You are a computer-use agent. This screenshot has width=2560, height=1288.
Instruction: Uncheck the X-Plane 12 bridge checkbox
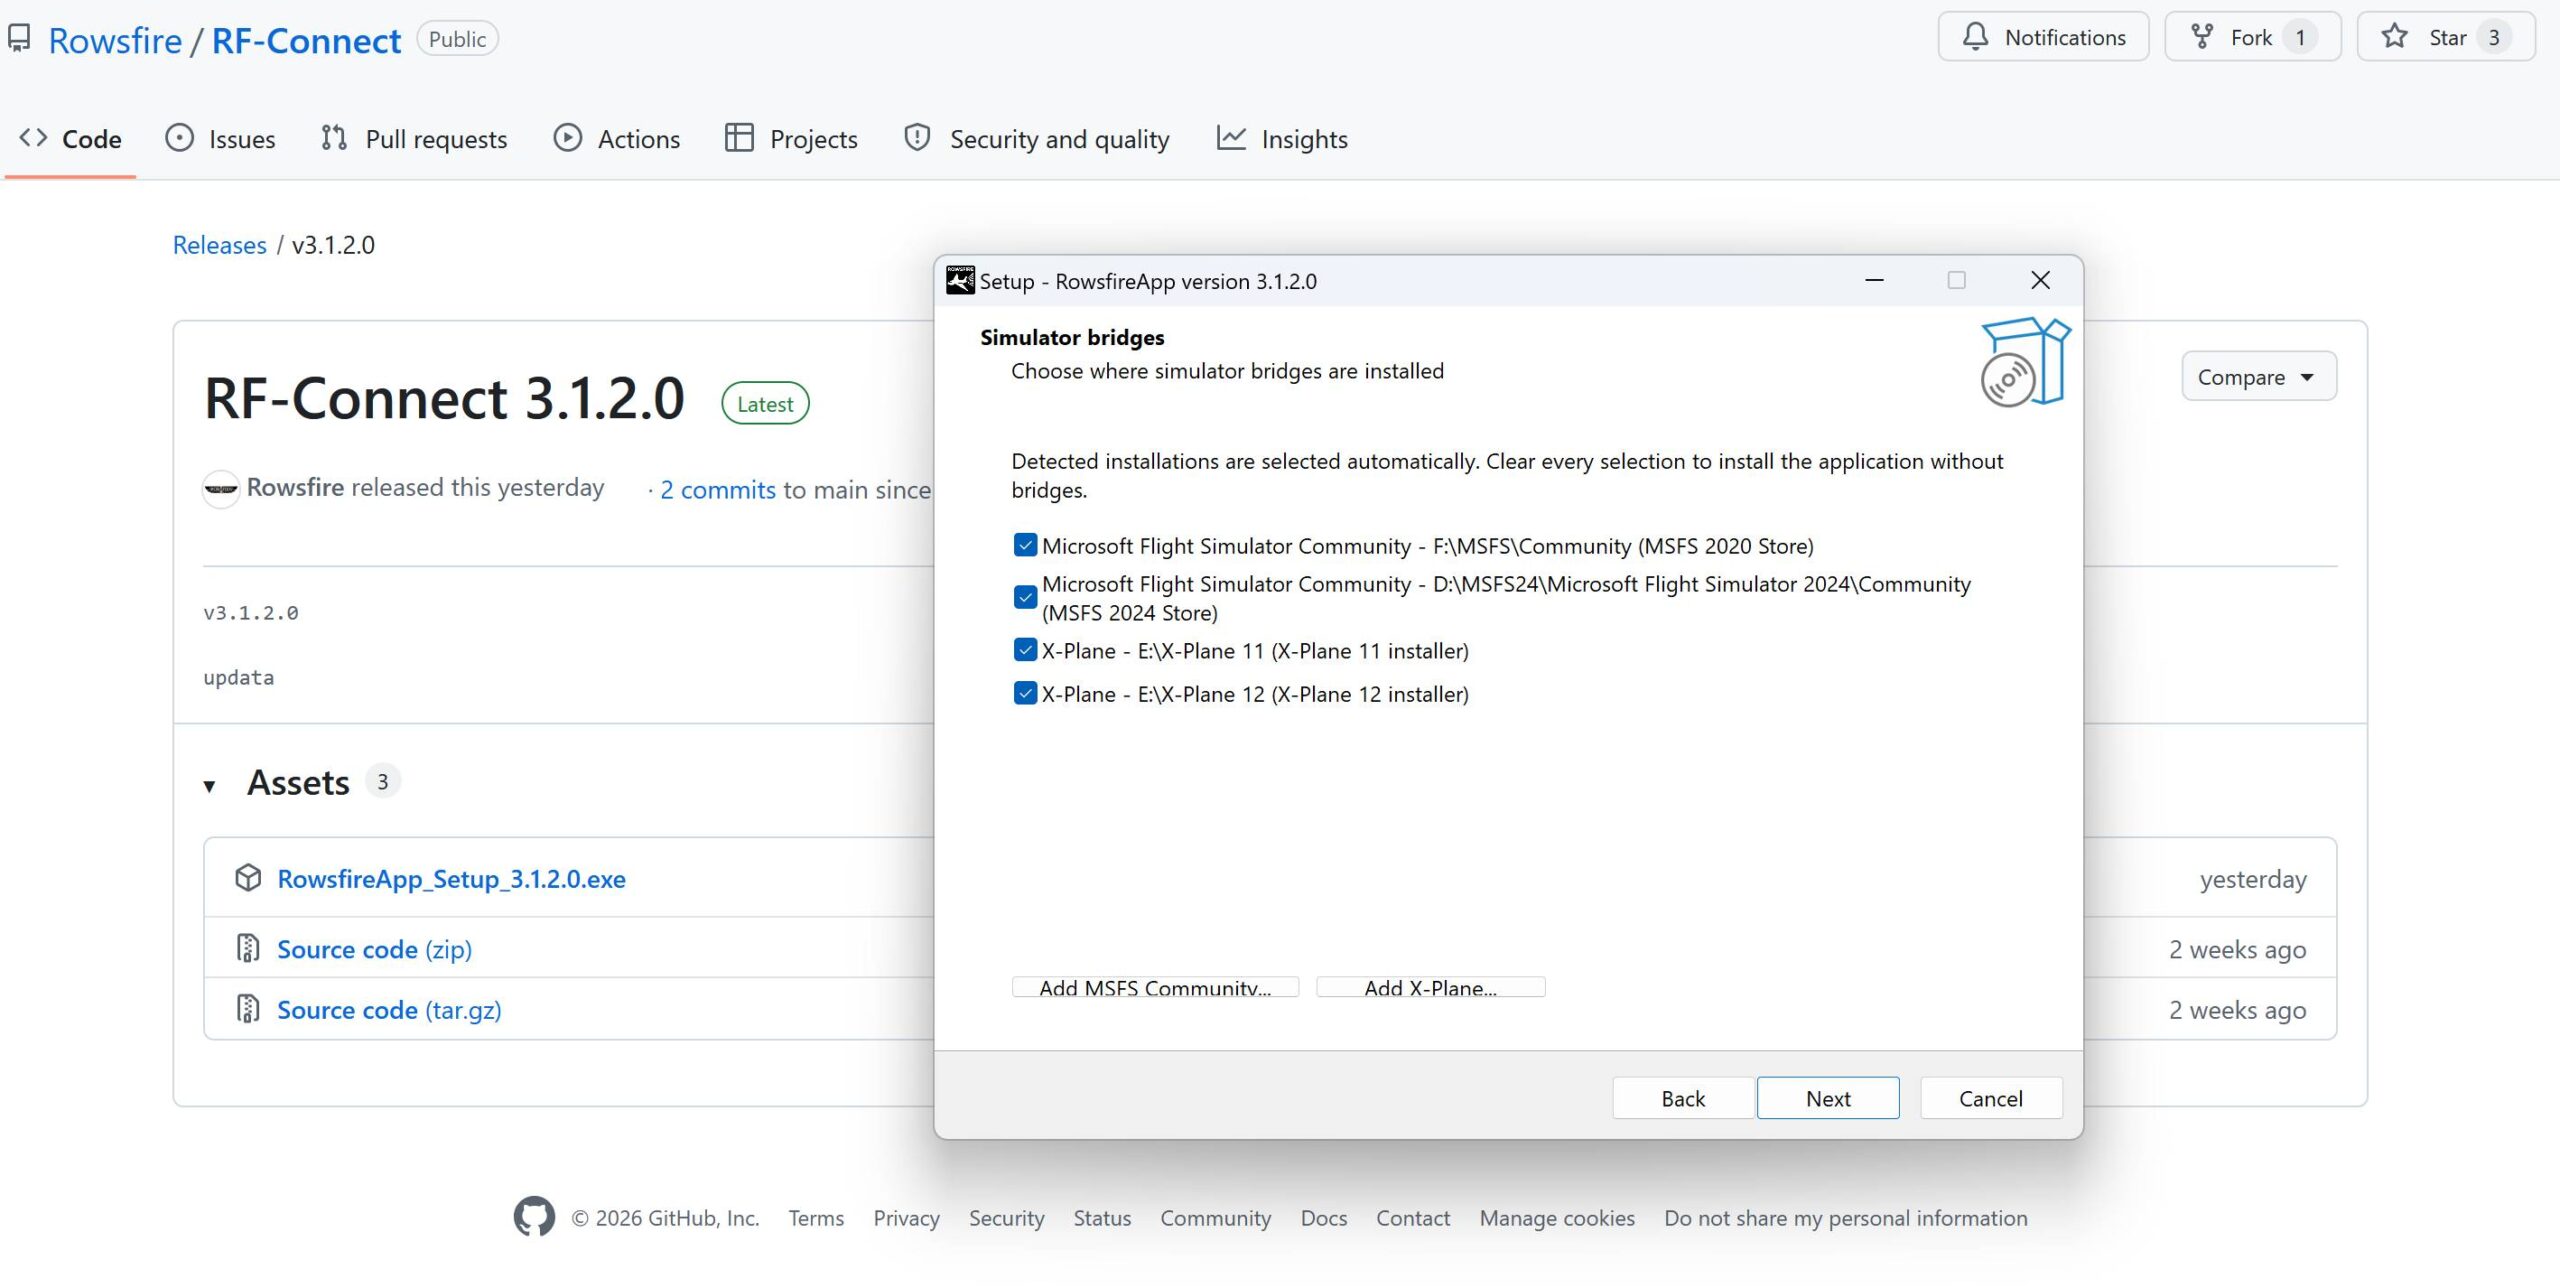point(1025,693)
